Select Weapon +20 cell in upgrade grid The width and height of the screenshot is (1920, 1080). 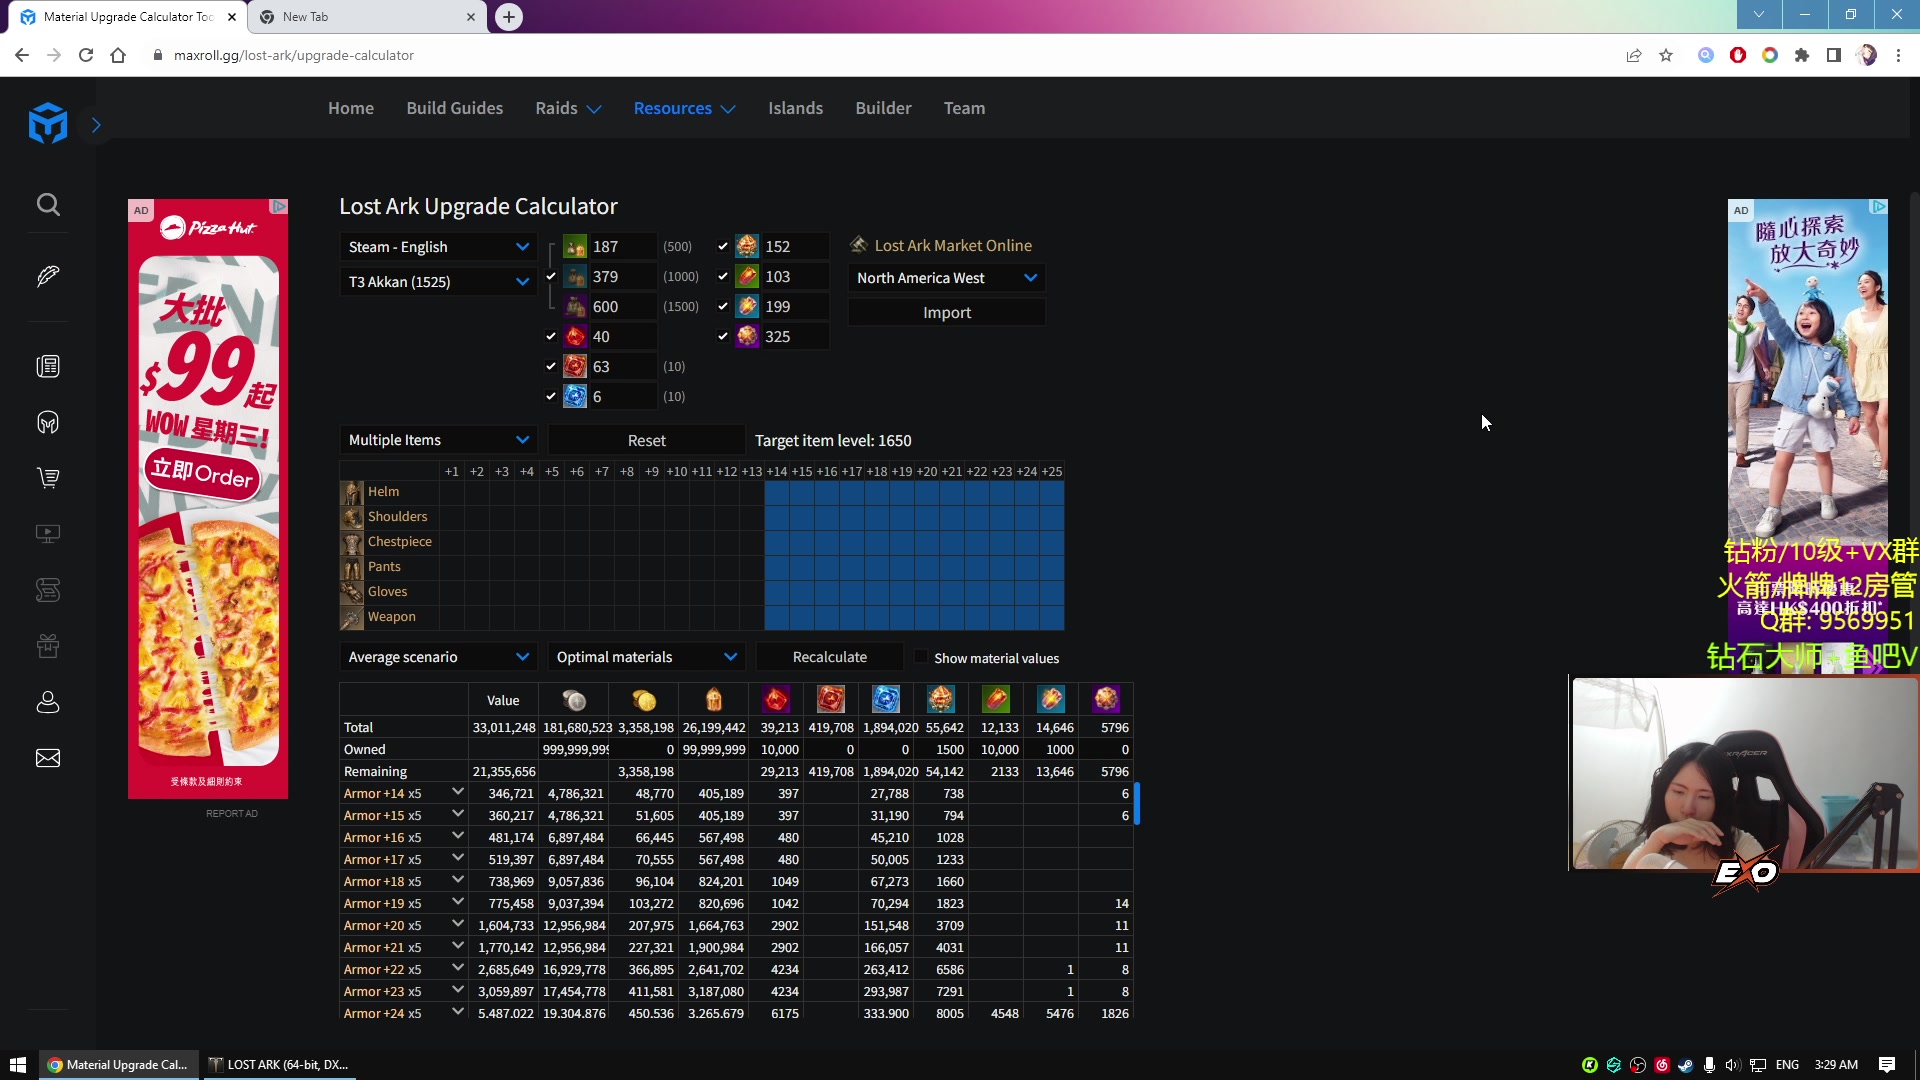pyautogui.click(x=927, y=617)
